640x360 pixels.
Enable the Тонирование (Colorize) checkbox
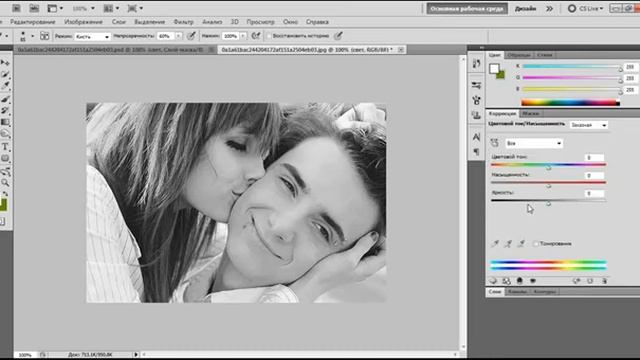click(x=536, y=244)
